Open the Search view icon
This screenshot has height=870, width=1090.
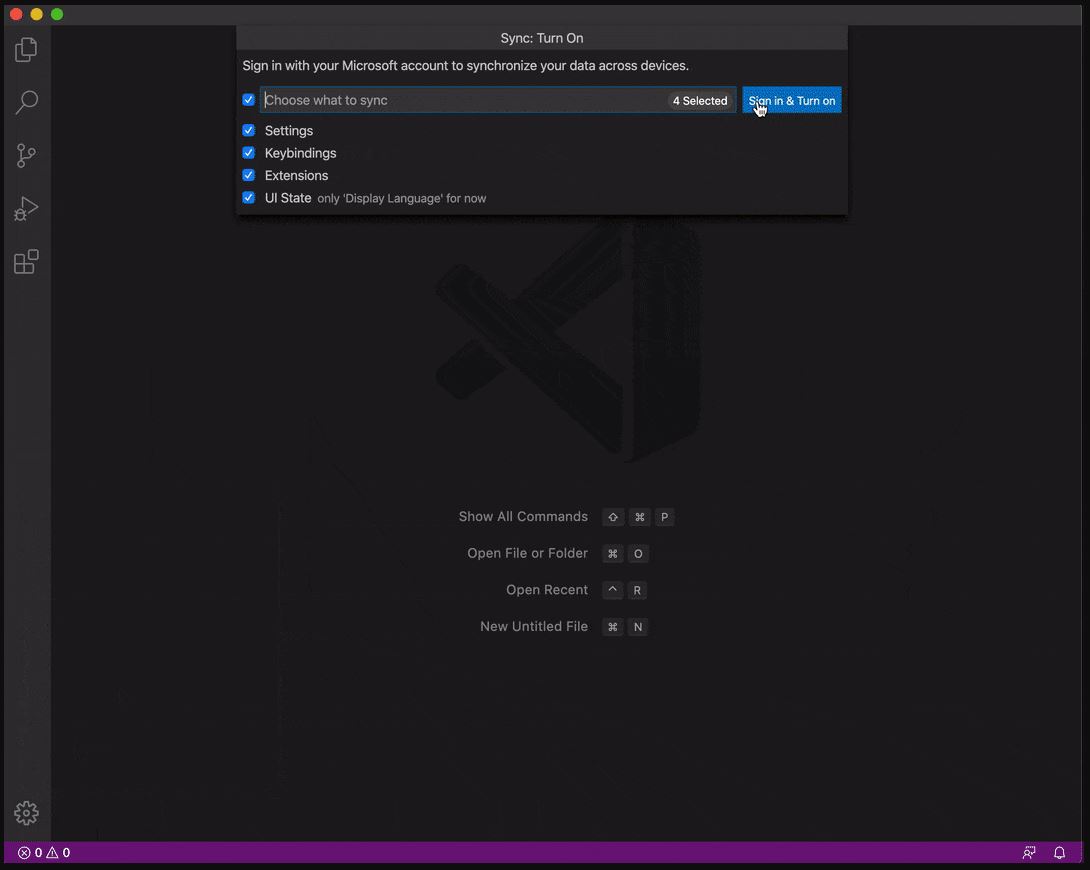[26, 102]
